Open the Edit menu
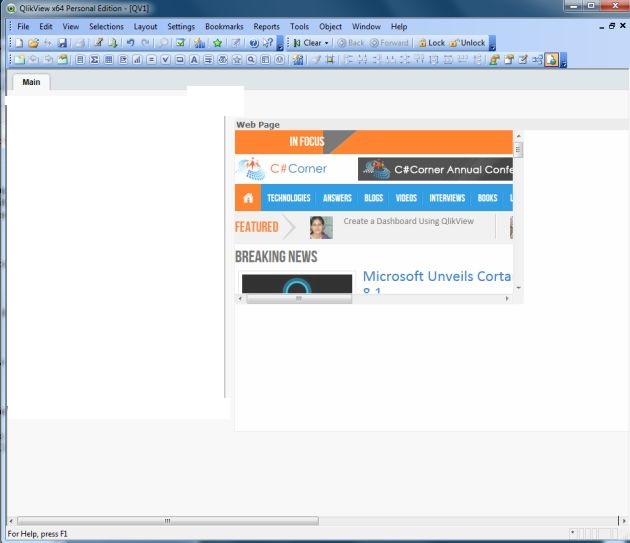630x543 pixels. coord(46,27)
